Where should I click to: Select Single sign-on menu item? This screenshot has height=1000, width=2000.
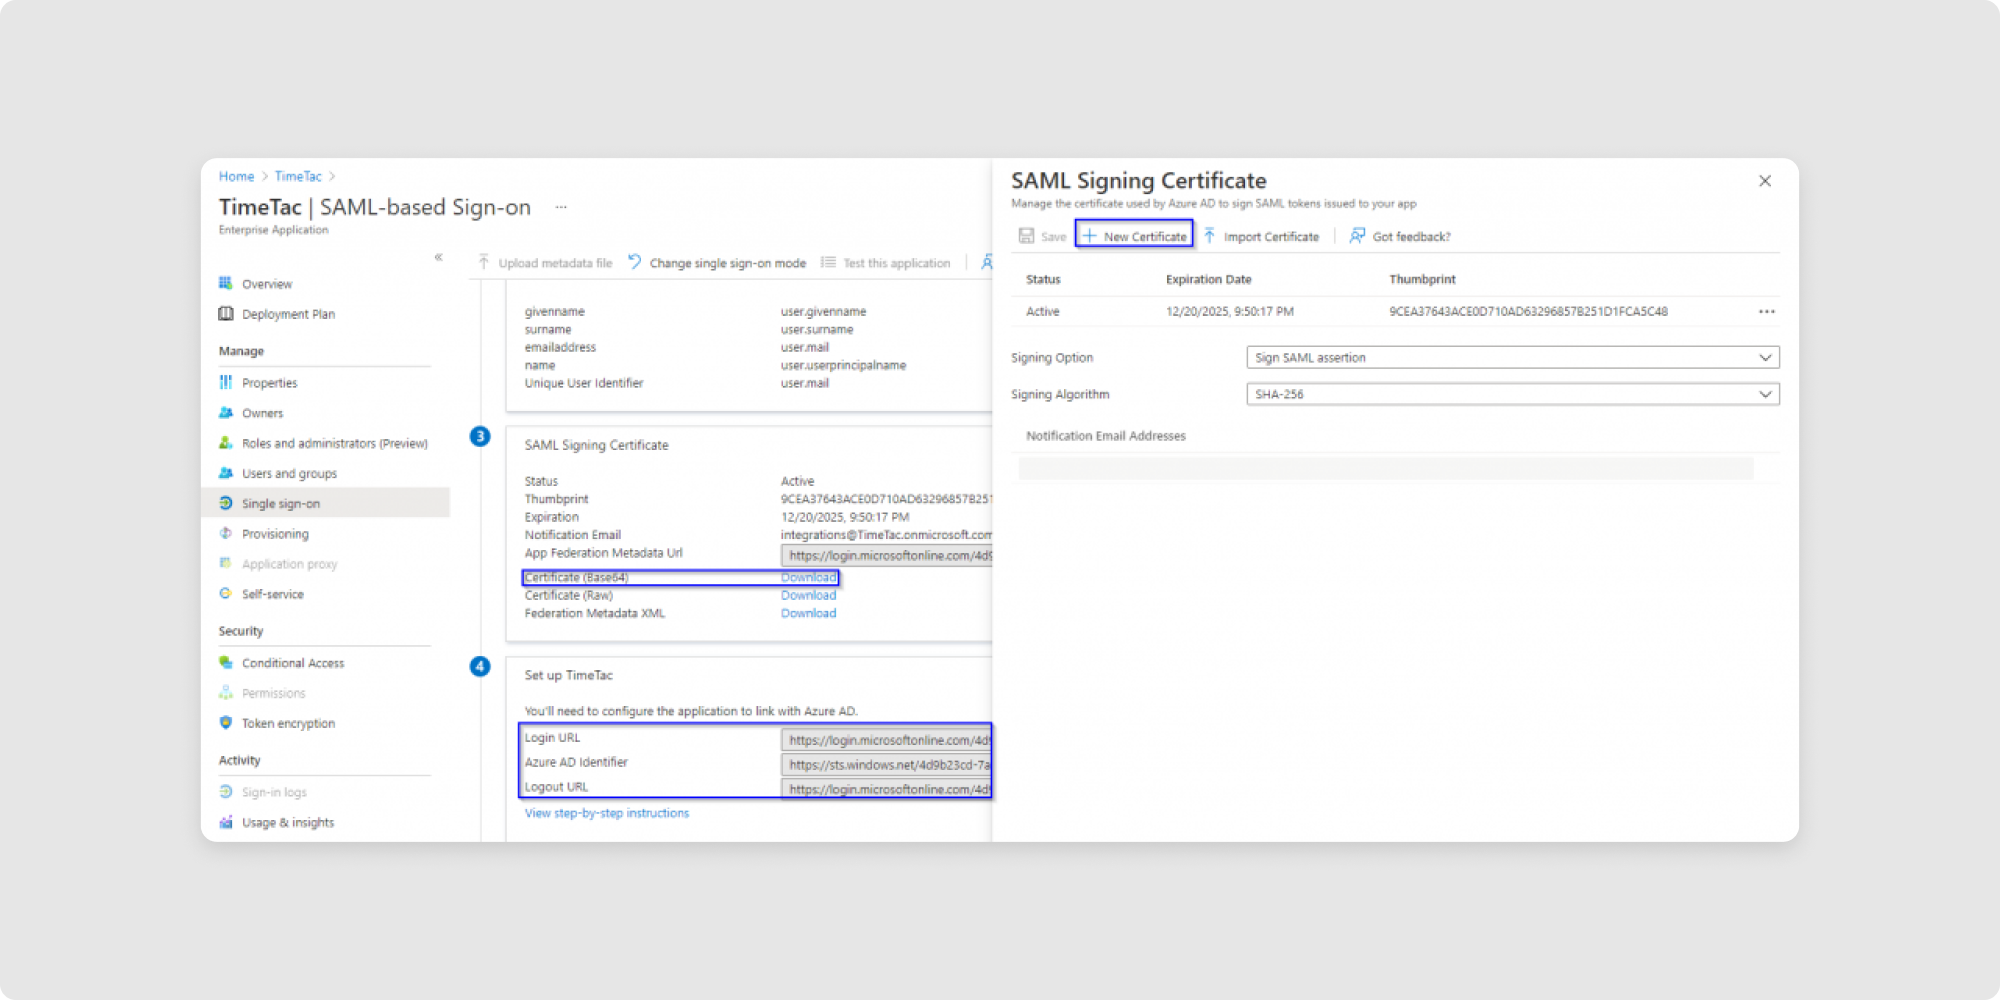tap(281, 504)
